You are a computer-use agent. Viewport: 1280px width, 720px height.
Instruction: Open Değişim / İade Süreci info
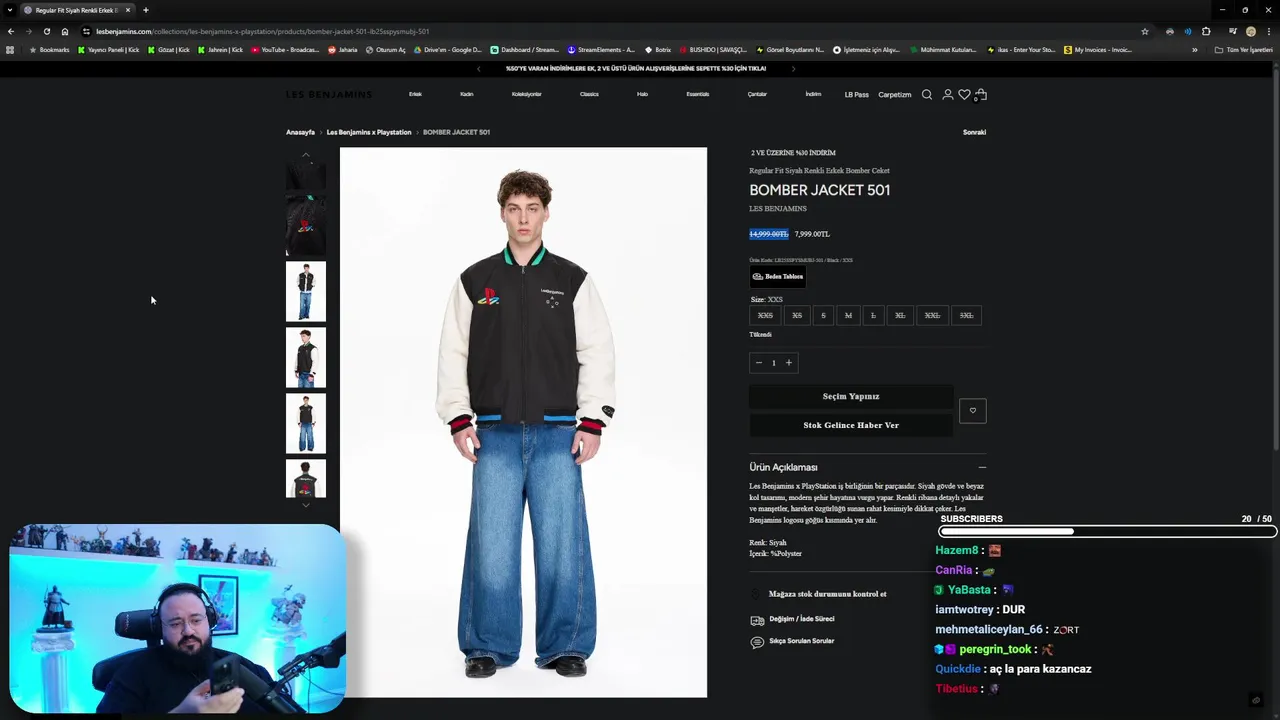point(801,619)
